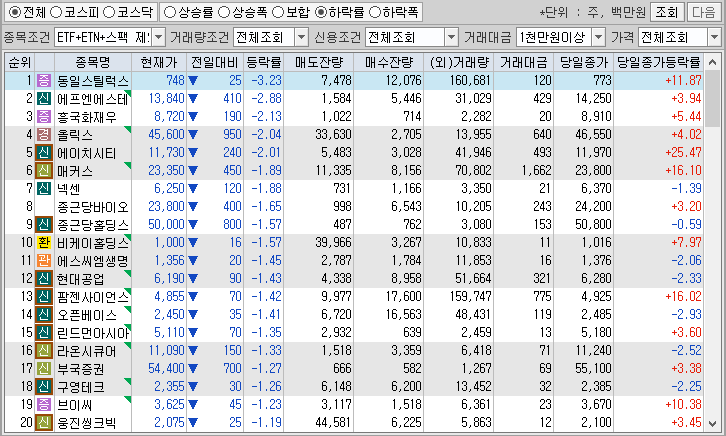Viewport: 726px width, 436px height.
Task: Click the table scrollbar down arrow
Action: [713, 424]
